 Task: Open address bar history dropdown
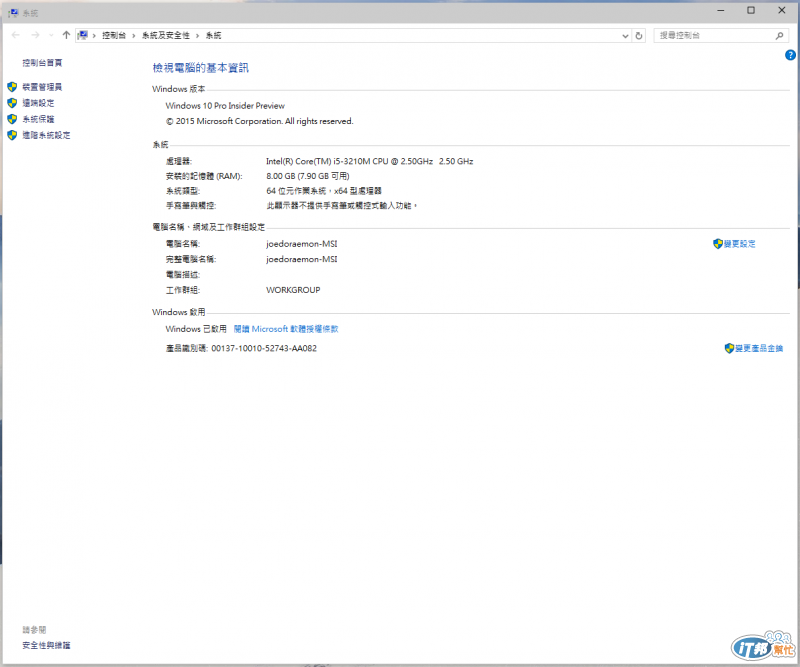pos(625,36)
